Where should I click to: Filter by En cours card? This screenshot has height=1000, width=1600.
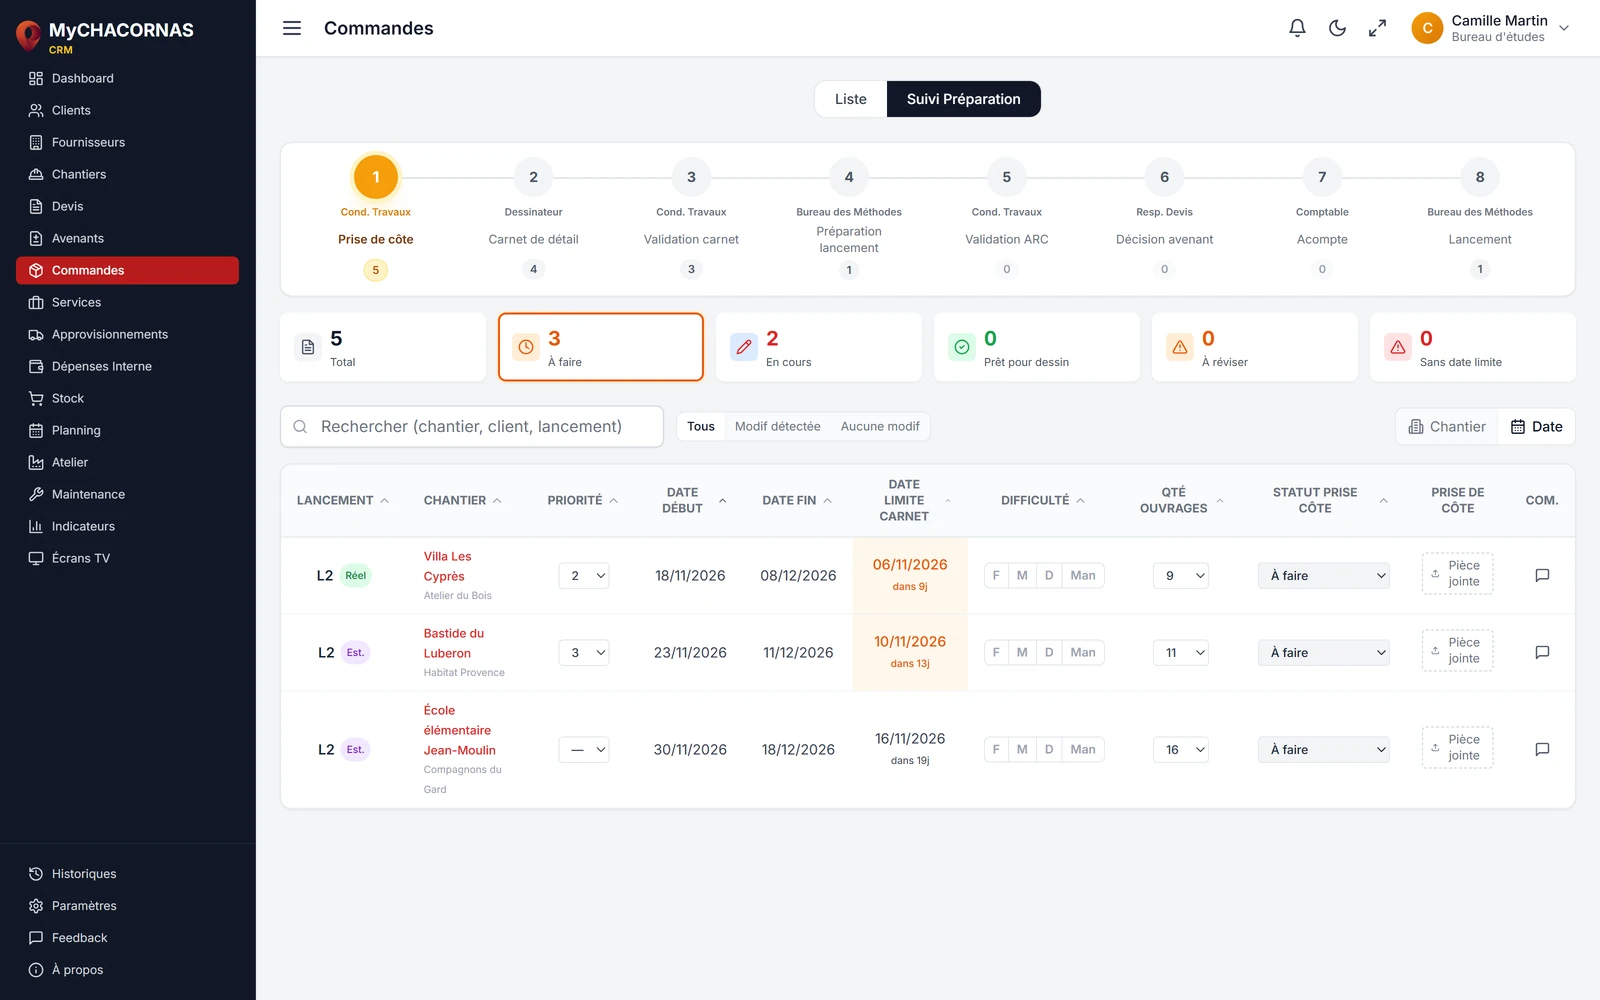[x=819, y=347]
